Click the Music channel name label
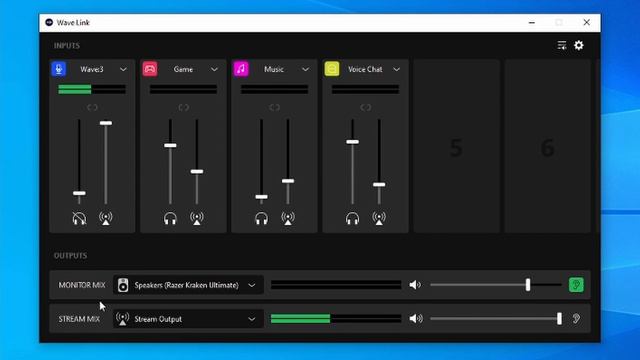The height and width of the screenshot is (360, 640). pyautogui.click(x=274, y=69)
